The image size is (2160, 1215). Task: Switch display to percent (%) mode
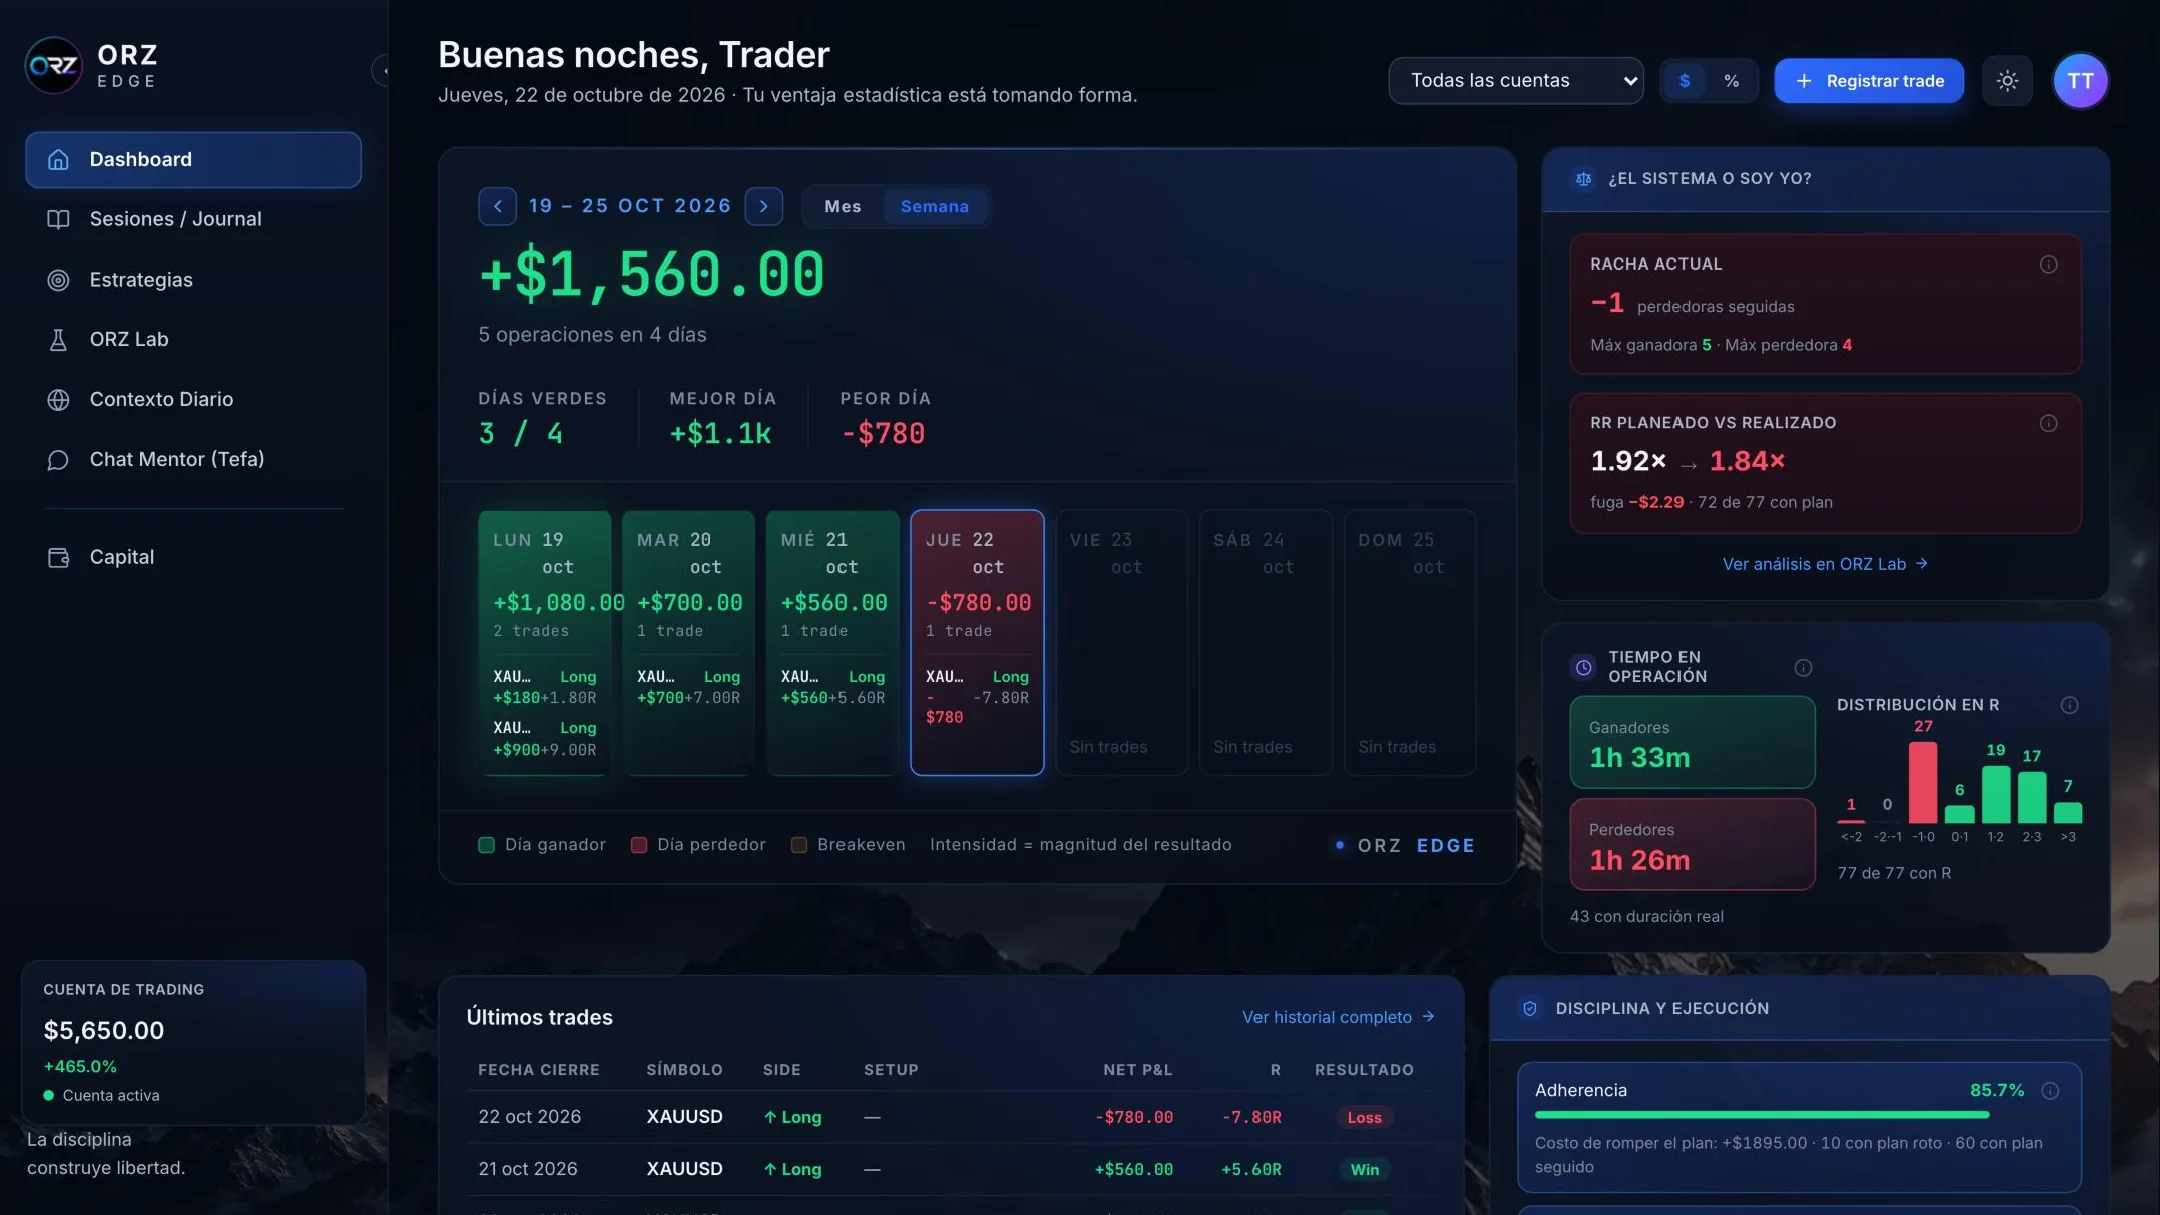1731,81
